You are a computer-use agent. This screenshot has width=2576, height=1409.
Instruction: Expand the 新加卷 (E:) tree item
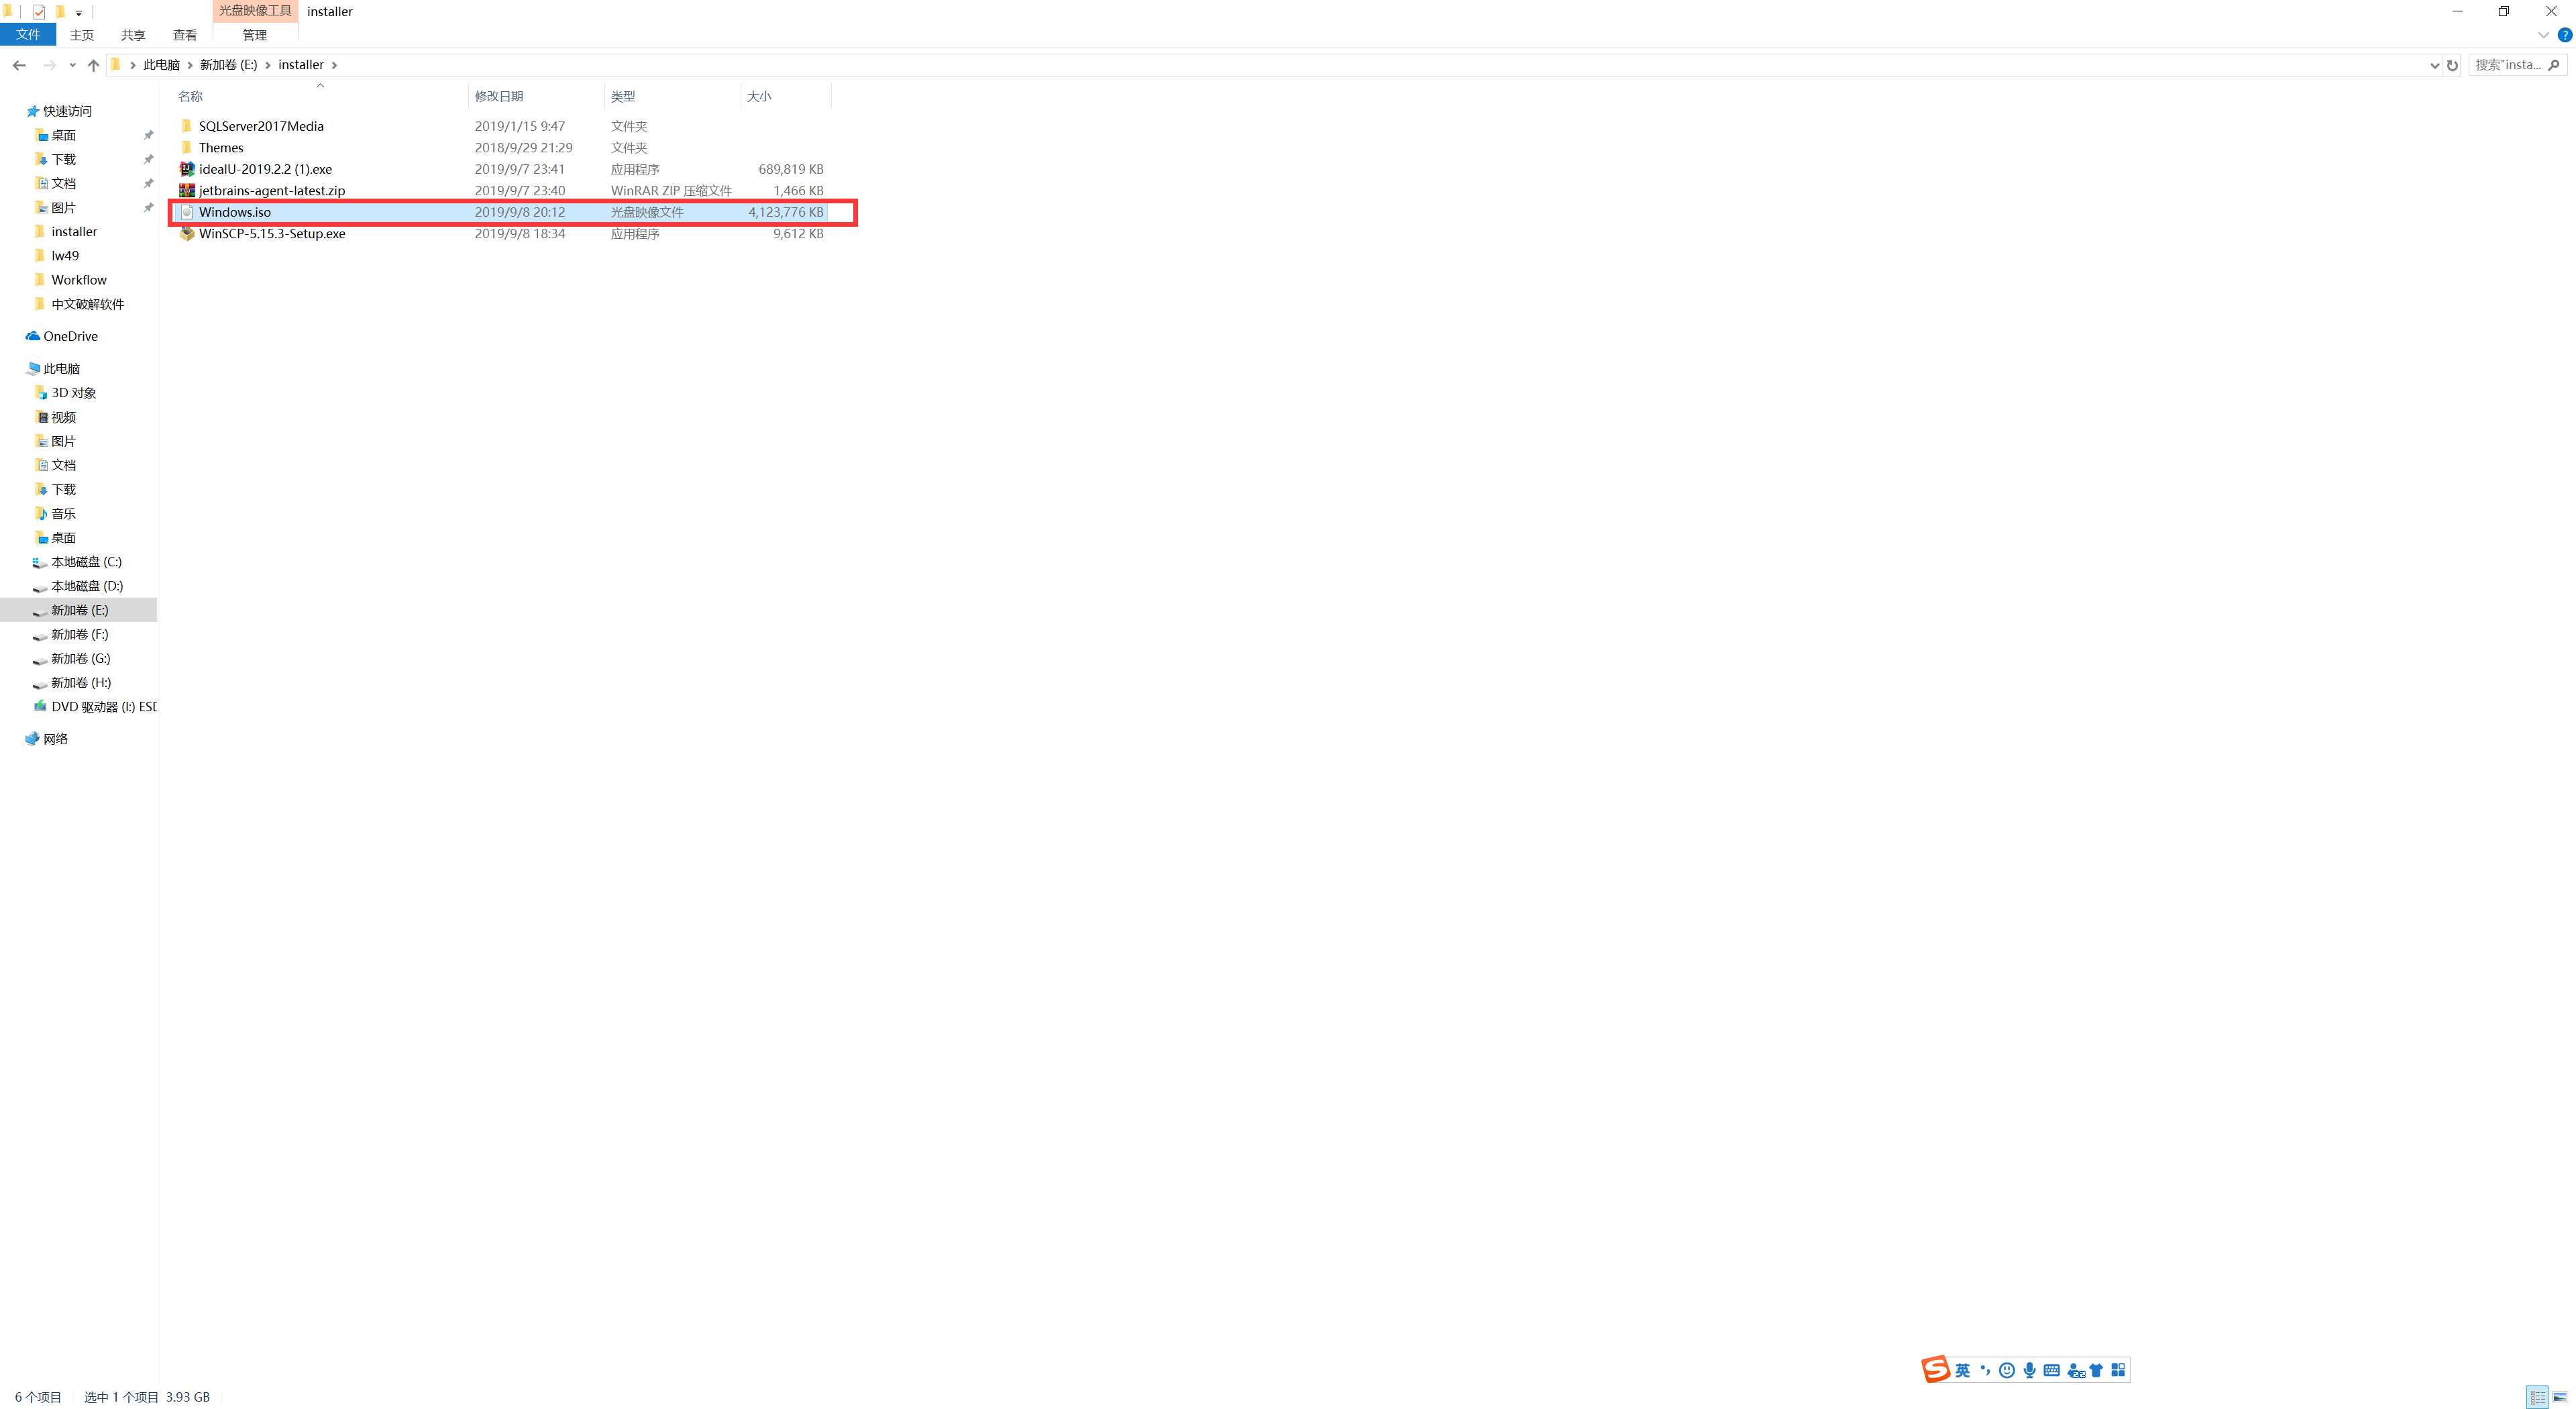tap(14, 609)
